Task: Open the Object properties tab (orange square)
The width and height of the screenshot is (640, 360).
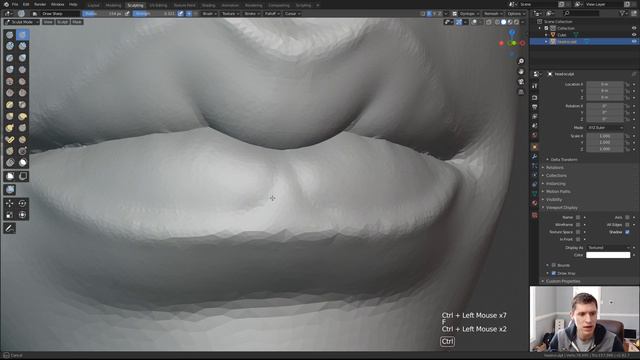Action: tap(535, 147)
